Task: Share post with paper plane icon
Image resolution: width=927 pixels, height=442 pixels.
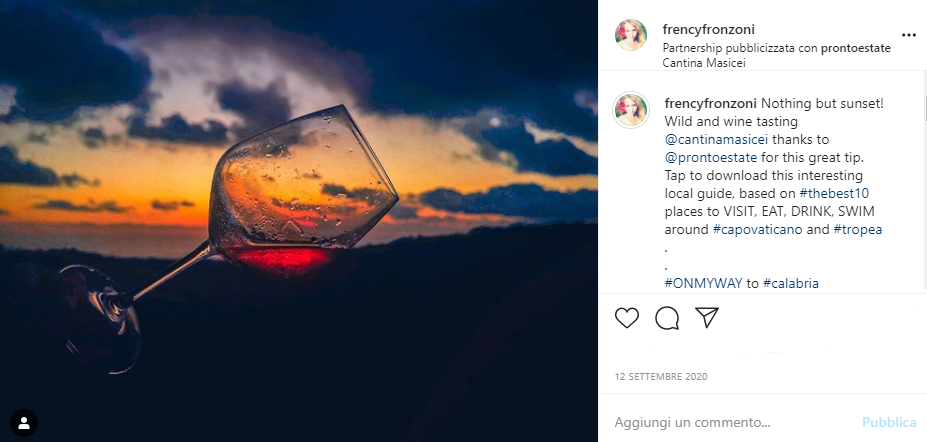Action: click(707, 318)
